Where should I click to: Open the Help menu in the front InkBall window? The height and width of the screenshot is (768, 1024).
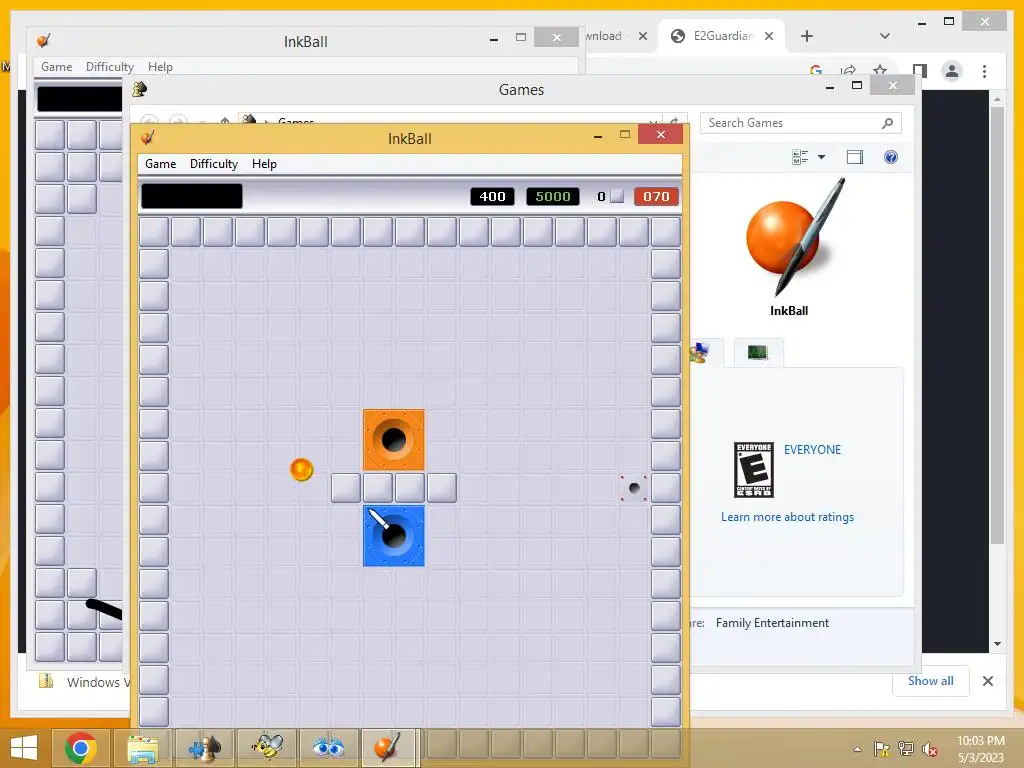pyautogui.click(x=264, y=164)
